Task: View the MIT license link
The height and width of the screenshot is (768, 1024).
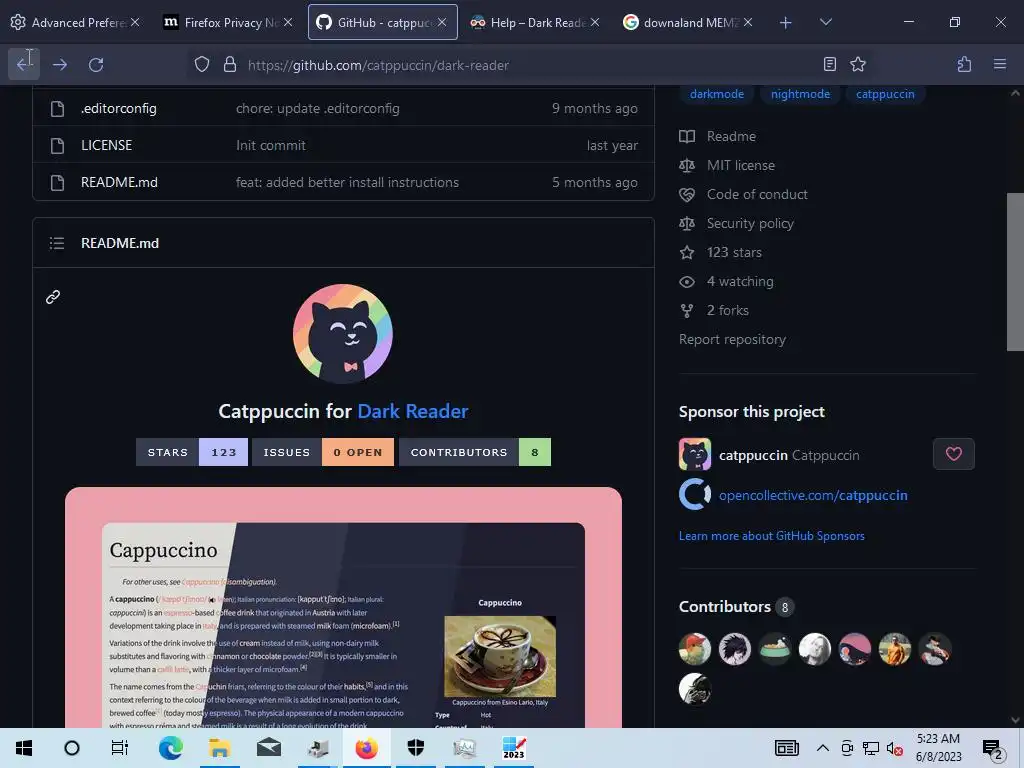Action: [x=741, y=165]
